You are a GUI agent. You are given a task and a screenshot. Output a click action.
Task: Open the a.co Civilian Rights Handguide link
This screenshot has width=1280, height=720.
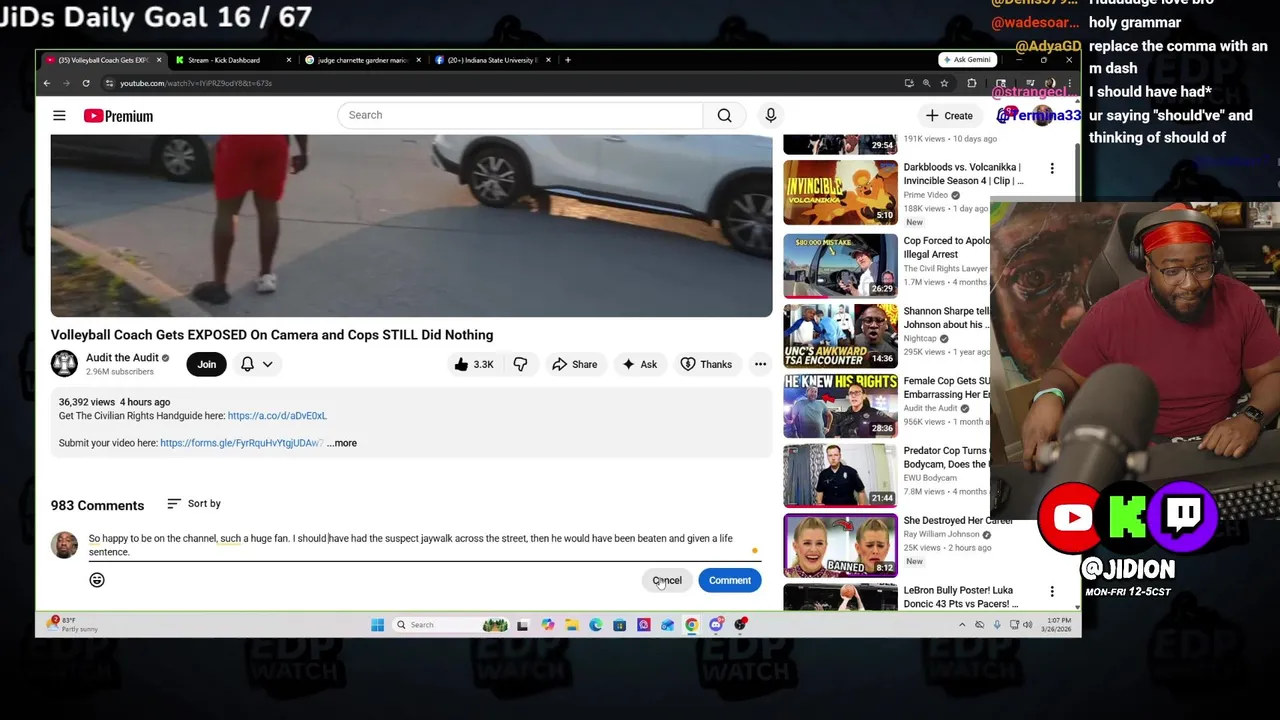[277, 416]
